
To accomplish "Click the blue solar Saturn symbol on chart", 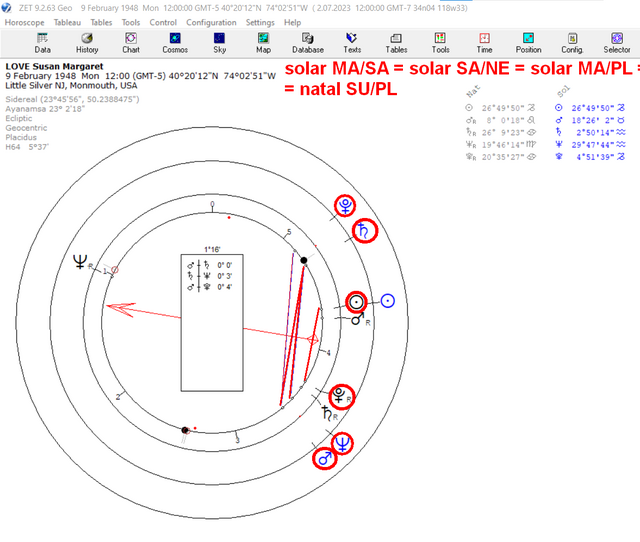I will point(364,231).
